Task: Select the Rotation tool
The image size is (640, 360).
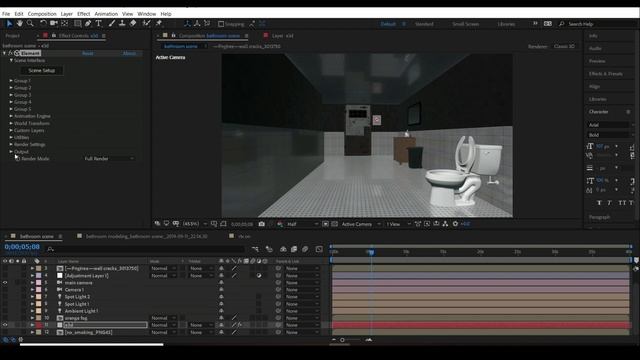Action: pyautogui.click(x=43, y=24)
